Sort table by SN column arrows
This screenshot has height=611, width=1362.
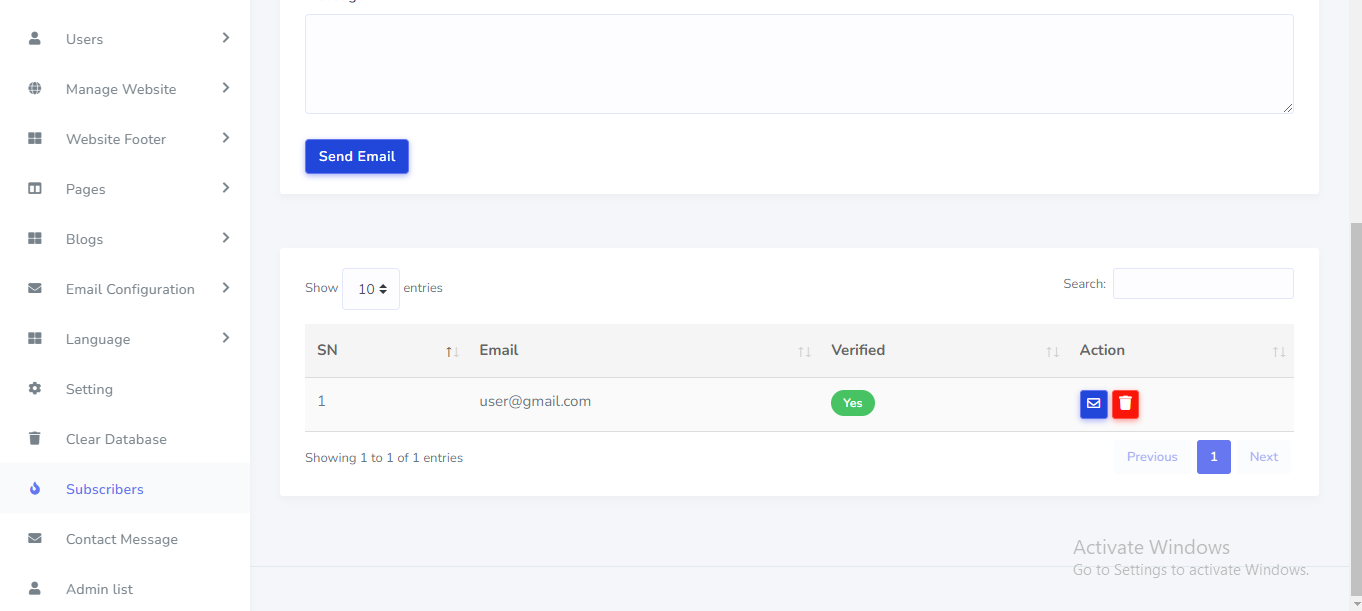(x=452, y=352)
